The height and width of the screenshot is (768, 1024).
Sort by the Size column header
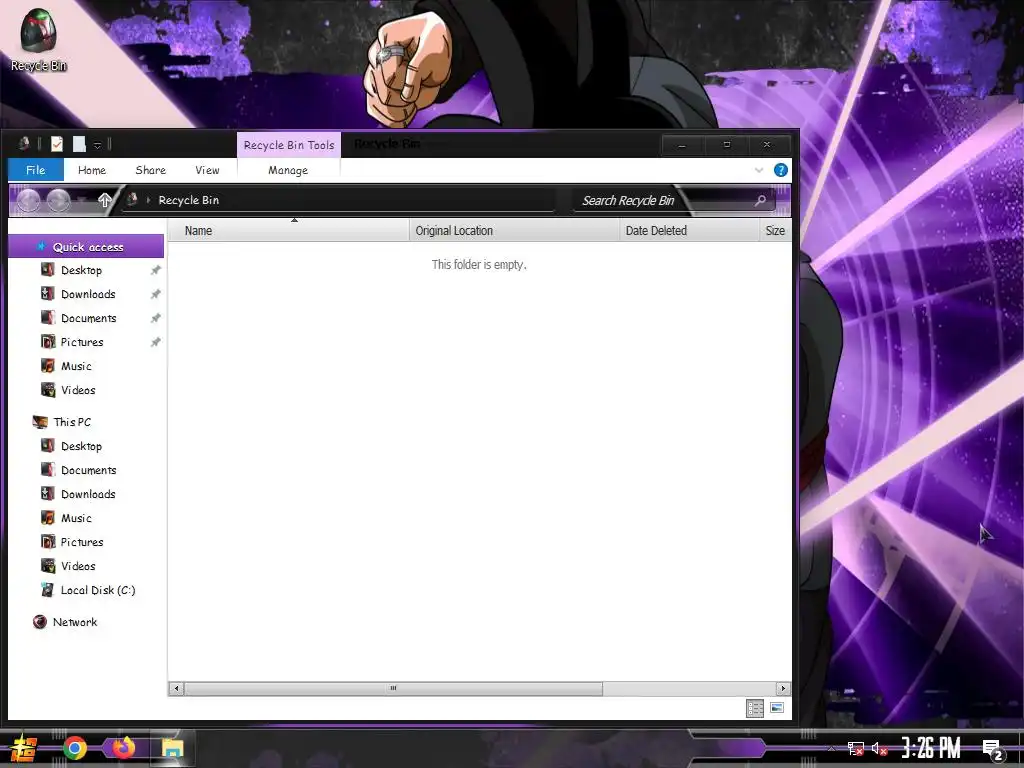pos(775,231)
